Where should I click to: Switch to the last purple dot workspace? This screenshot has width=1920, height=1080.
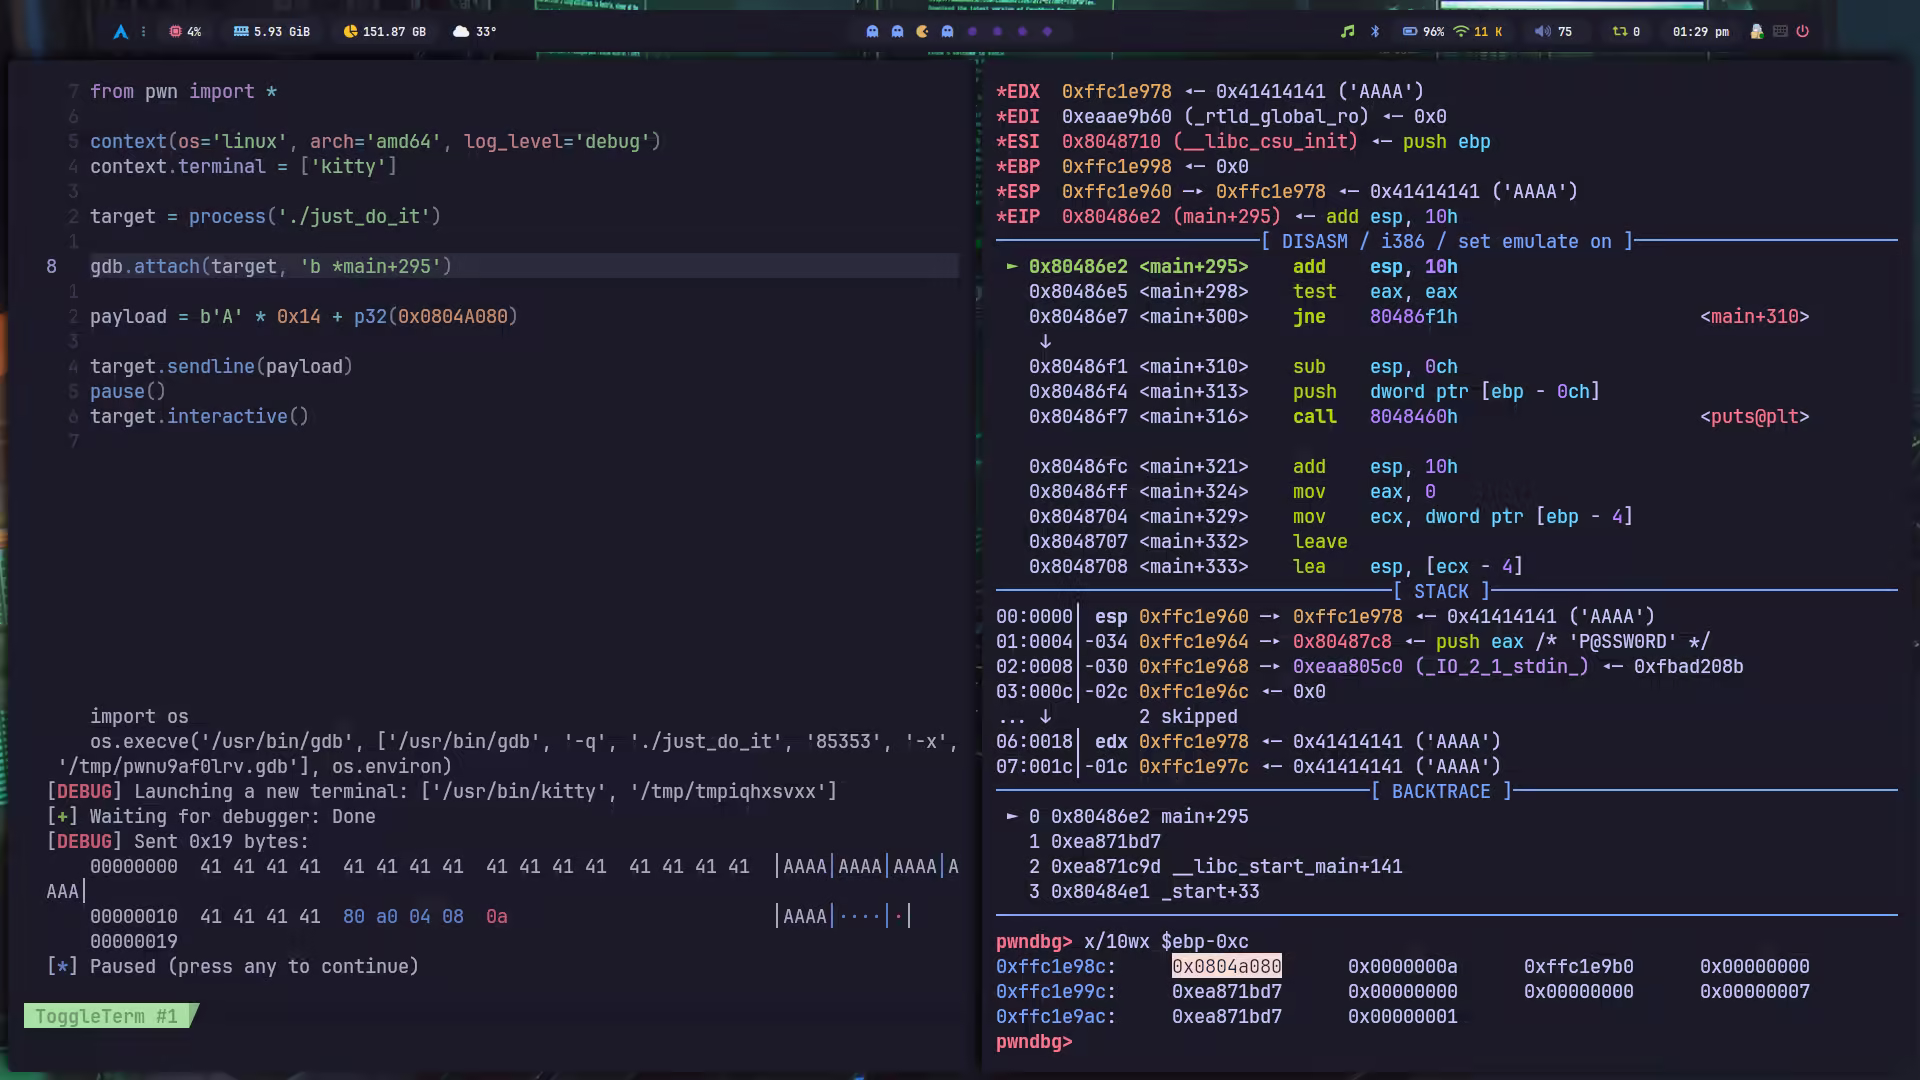[x=1047, y=32]
